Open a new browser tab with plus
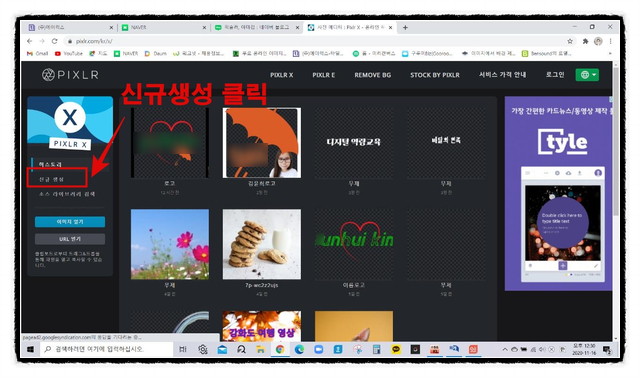The width and height of the screenshot is (640, 378). click(405, 27)
